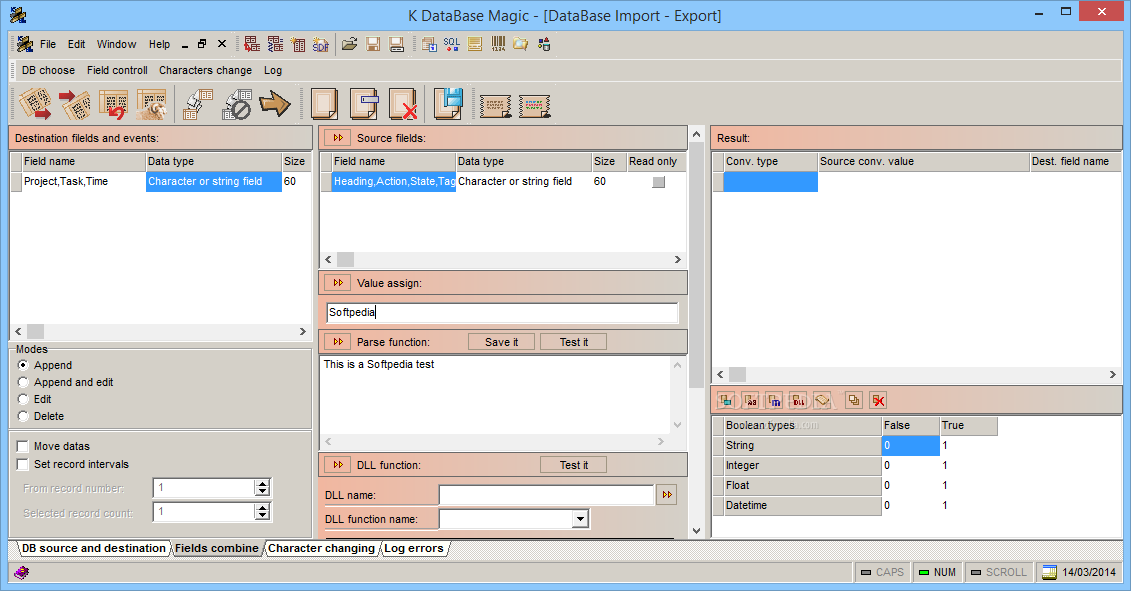
Task: Click the table export with right arrow icon
Action: [35, 105]
